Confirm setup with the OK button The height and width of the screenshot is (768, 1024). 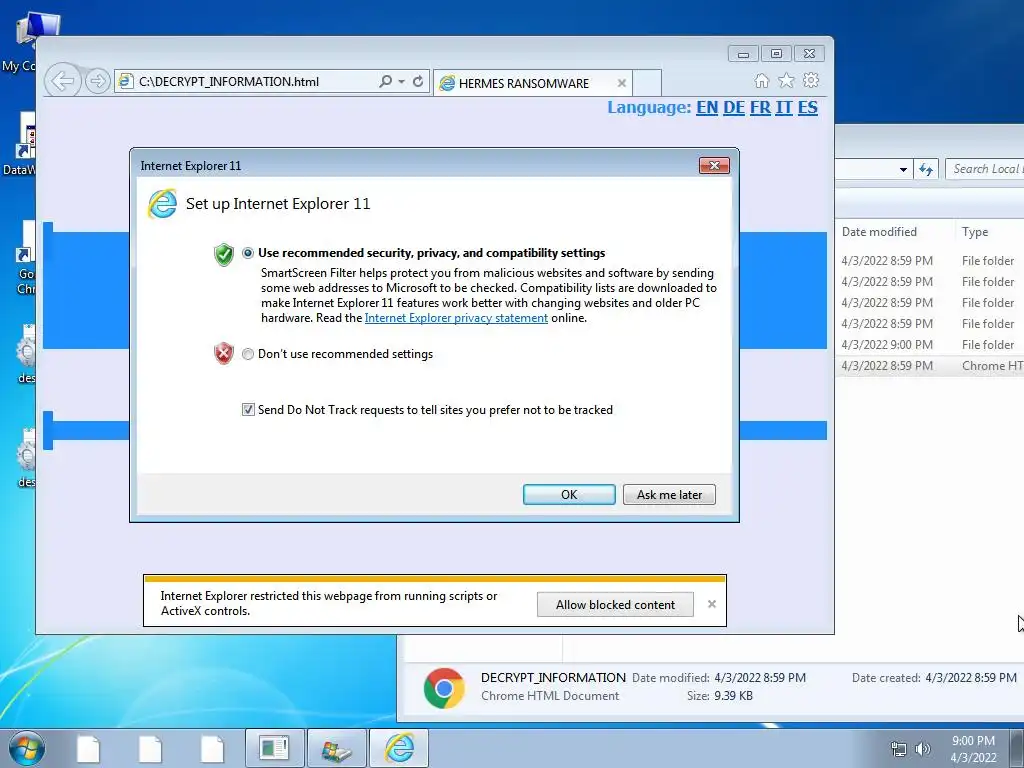[569, 494]
